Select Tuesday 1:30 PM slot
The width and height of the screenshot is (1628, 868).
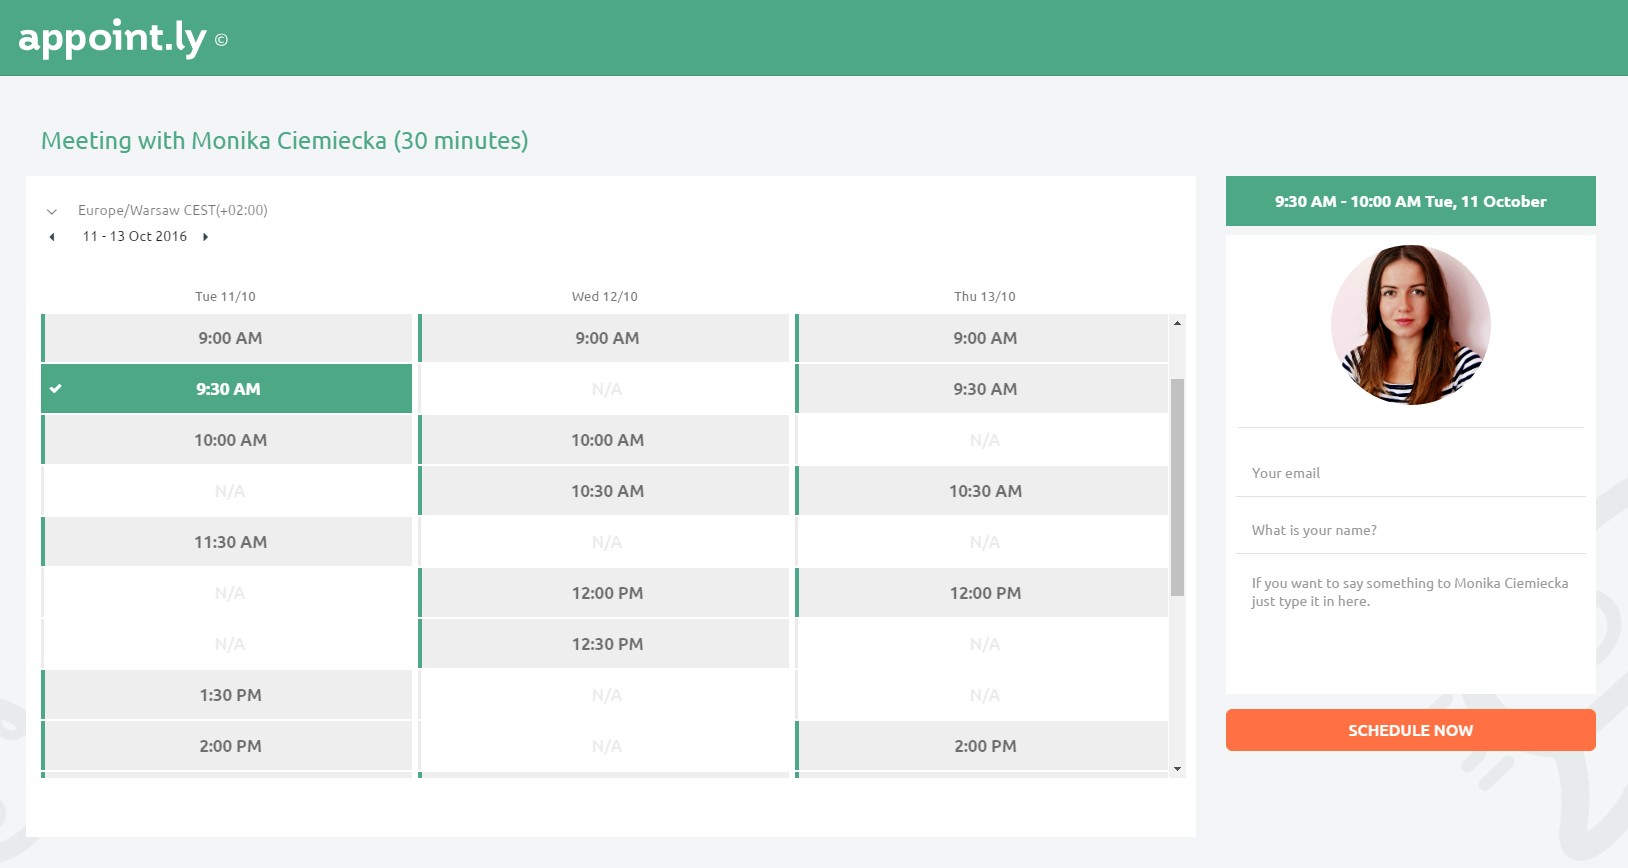coord(230,695)
